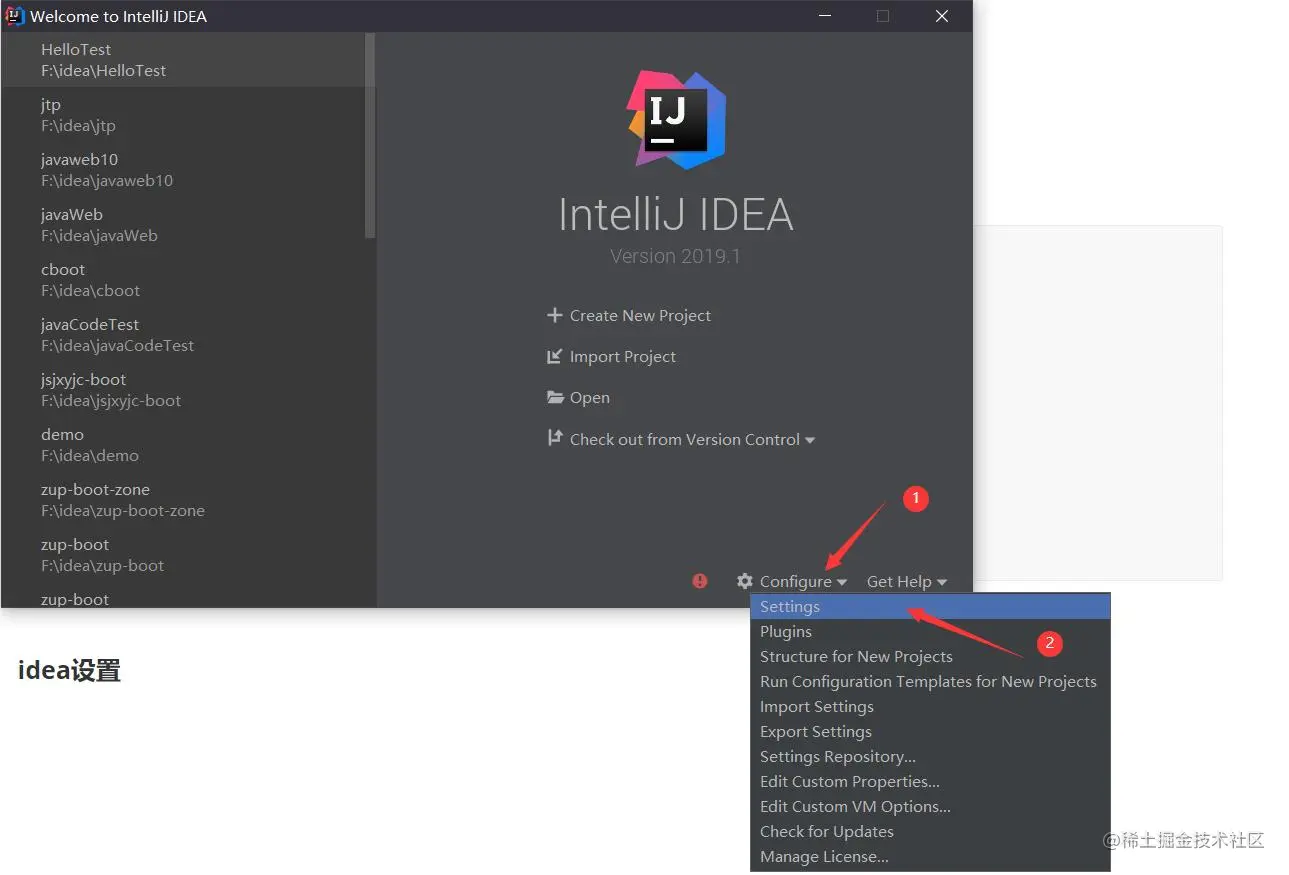Select Check for Updates entry
This screenshot has width=1289, height=875.
click(x=930, y=831)
